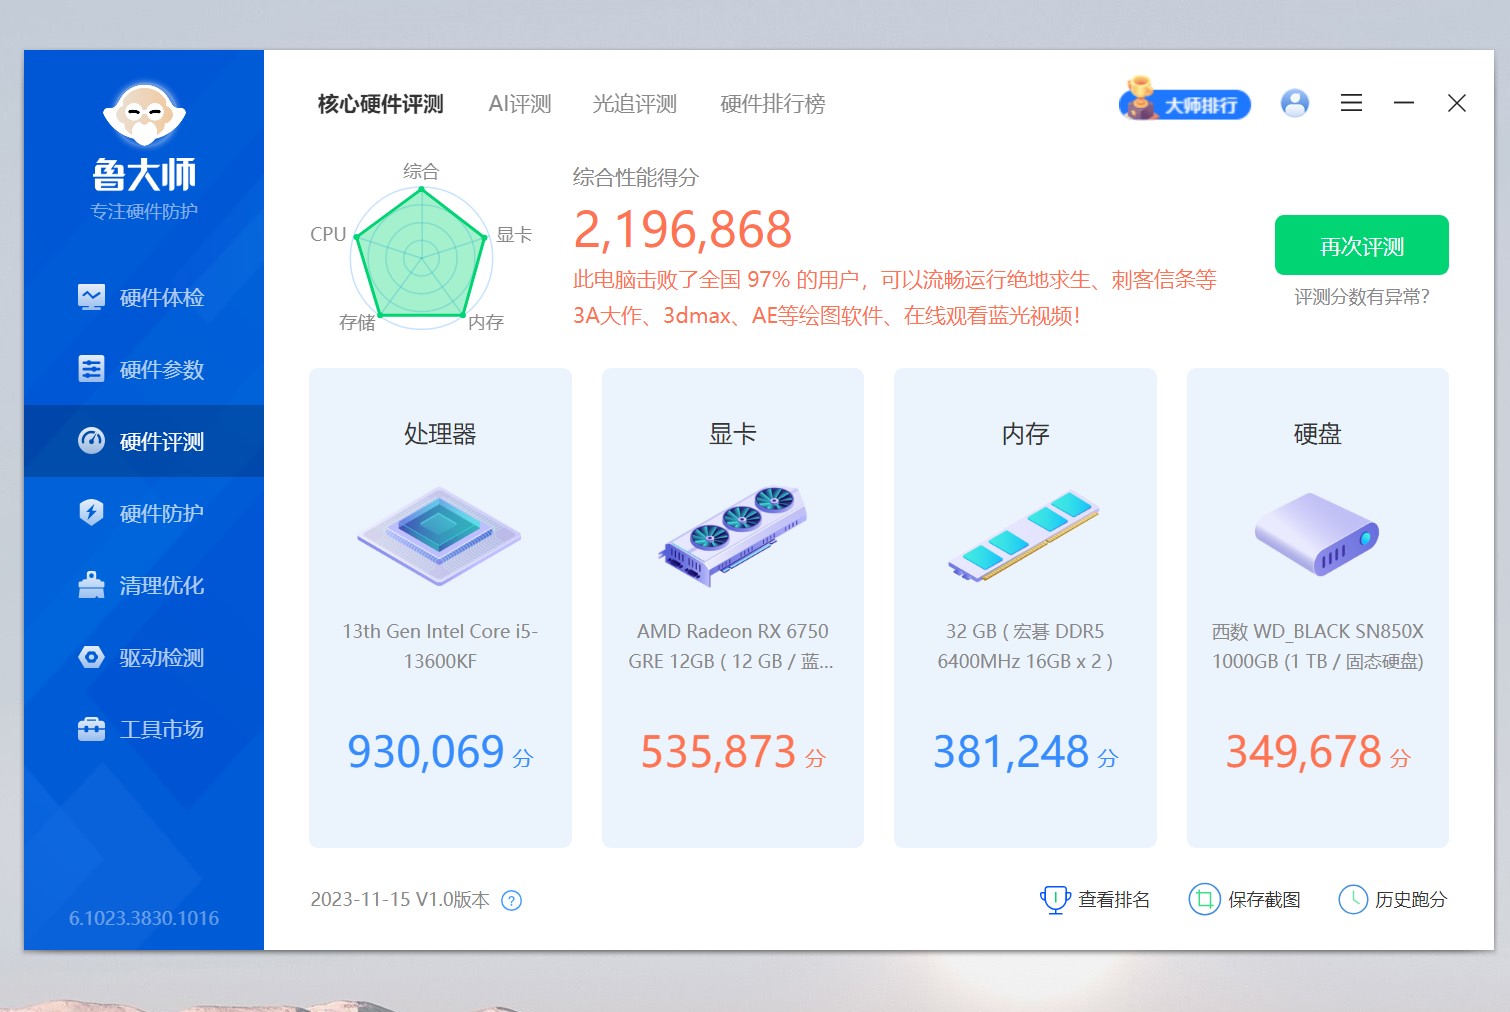This screenshot has width=1510, height=1012.
Task: Open 硬件体检 in the sidebar
Action: tap(144, 297)
